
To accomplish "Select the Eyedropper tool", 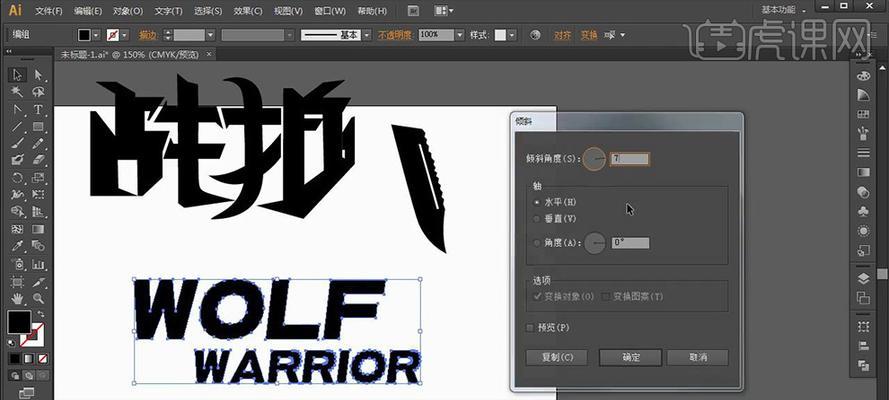I will pos(18,246).
